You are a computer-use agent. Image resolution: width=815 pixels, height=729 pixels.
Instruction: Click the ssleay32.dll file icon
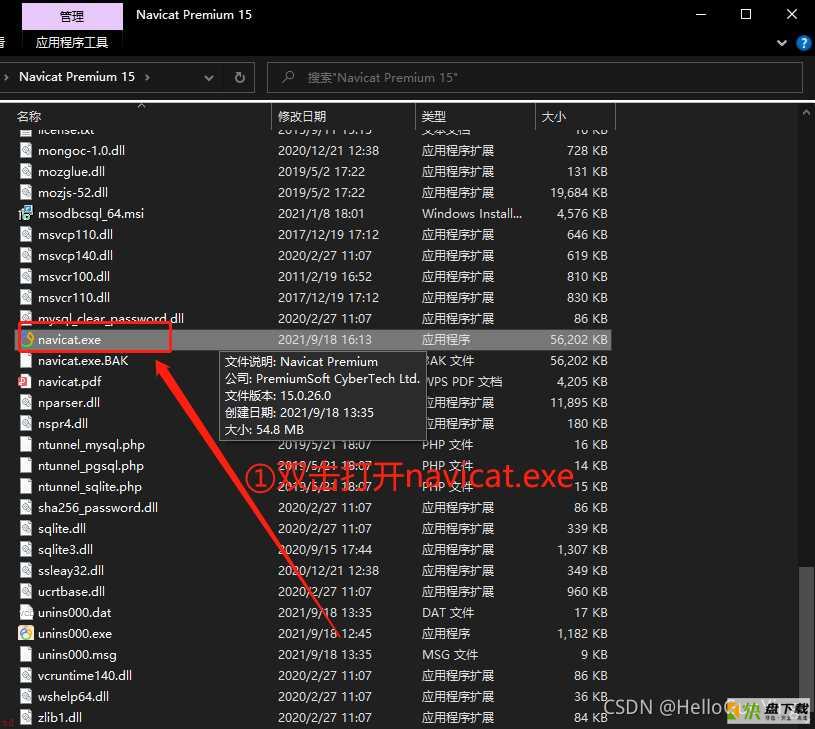25,571
